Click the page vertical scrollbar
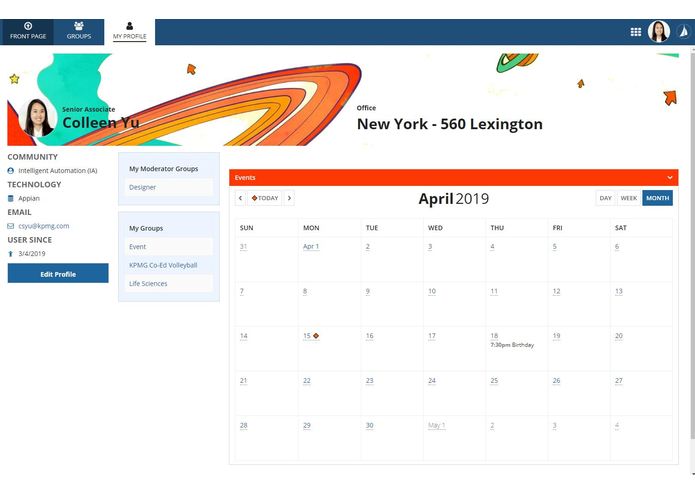The image size is (695, 494). 692,244
